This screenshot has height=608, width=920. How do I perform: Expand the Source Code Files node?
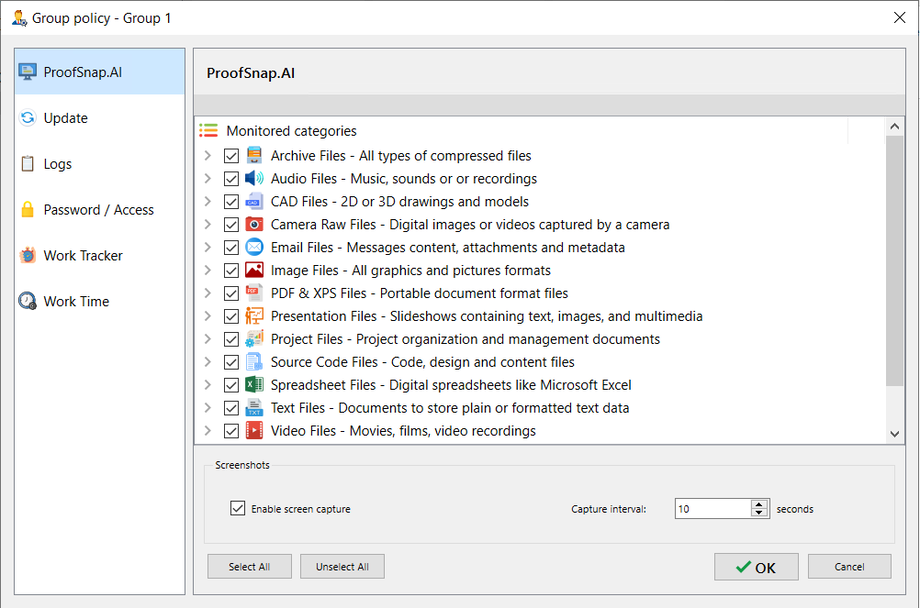click(208, 362)
